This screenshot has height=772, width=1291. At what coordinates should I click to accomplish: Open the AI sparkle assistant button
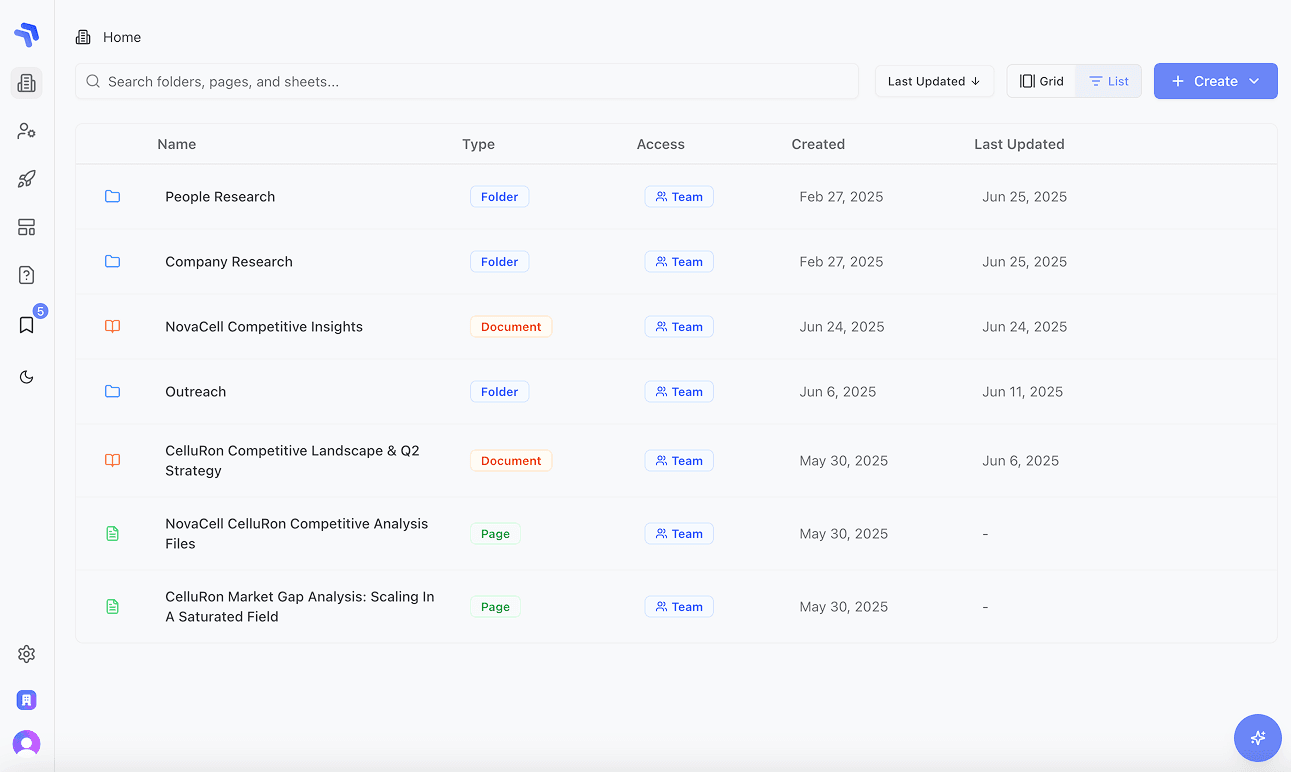point(1258,738)
